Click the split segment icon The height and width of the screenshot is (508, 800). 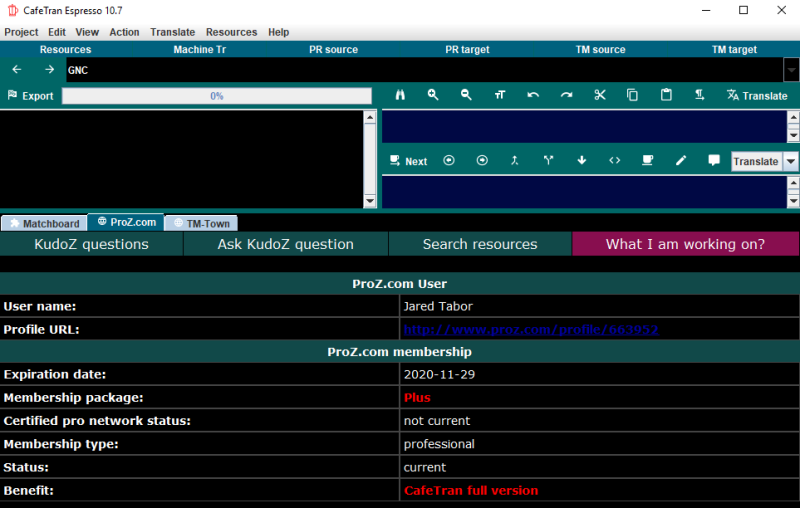tap(548, 161)
